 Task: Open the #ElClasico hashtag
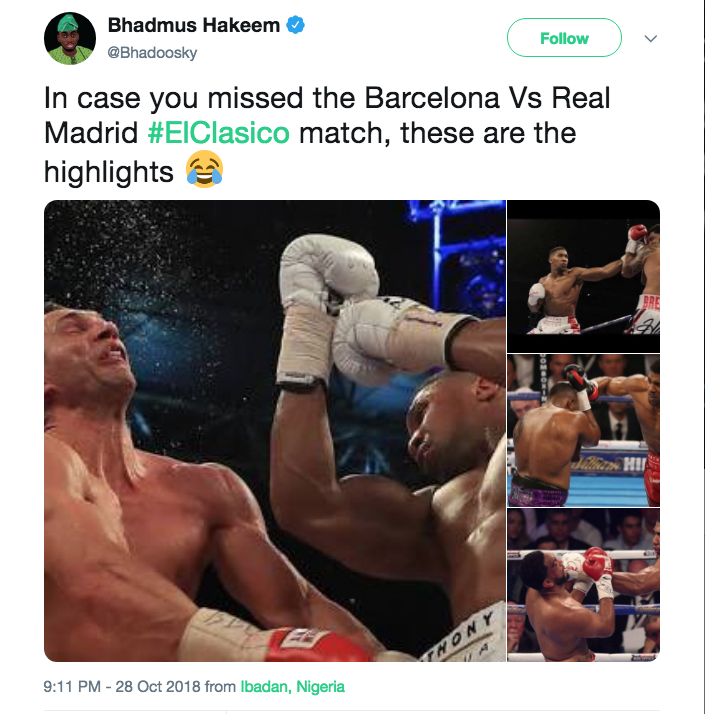click(219, 133)
